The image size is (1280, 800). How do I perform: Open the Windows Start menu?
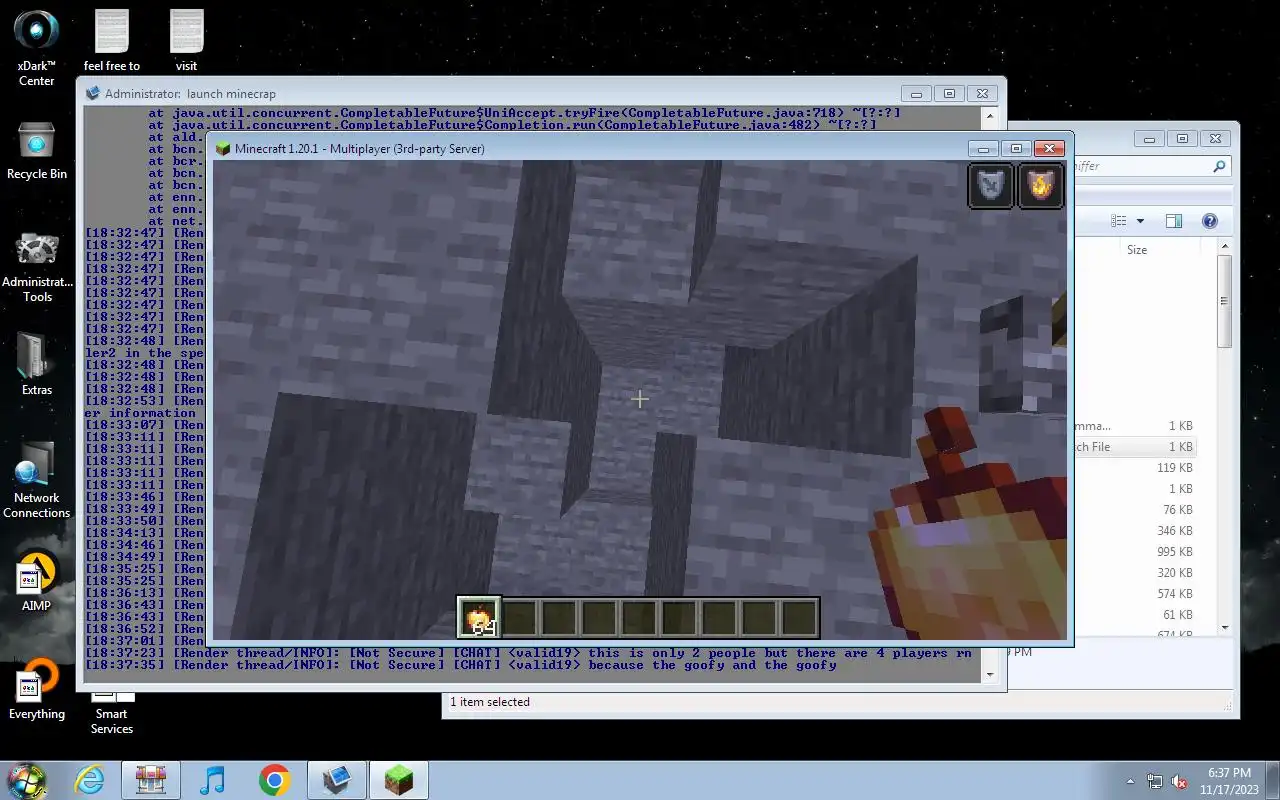click(x=26, y=780)
